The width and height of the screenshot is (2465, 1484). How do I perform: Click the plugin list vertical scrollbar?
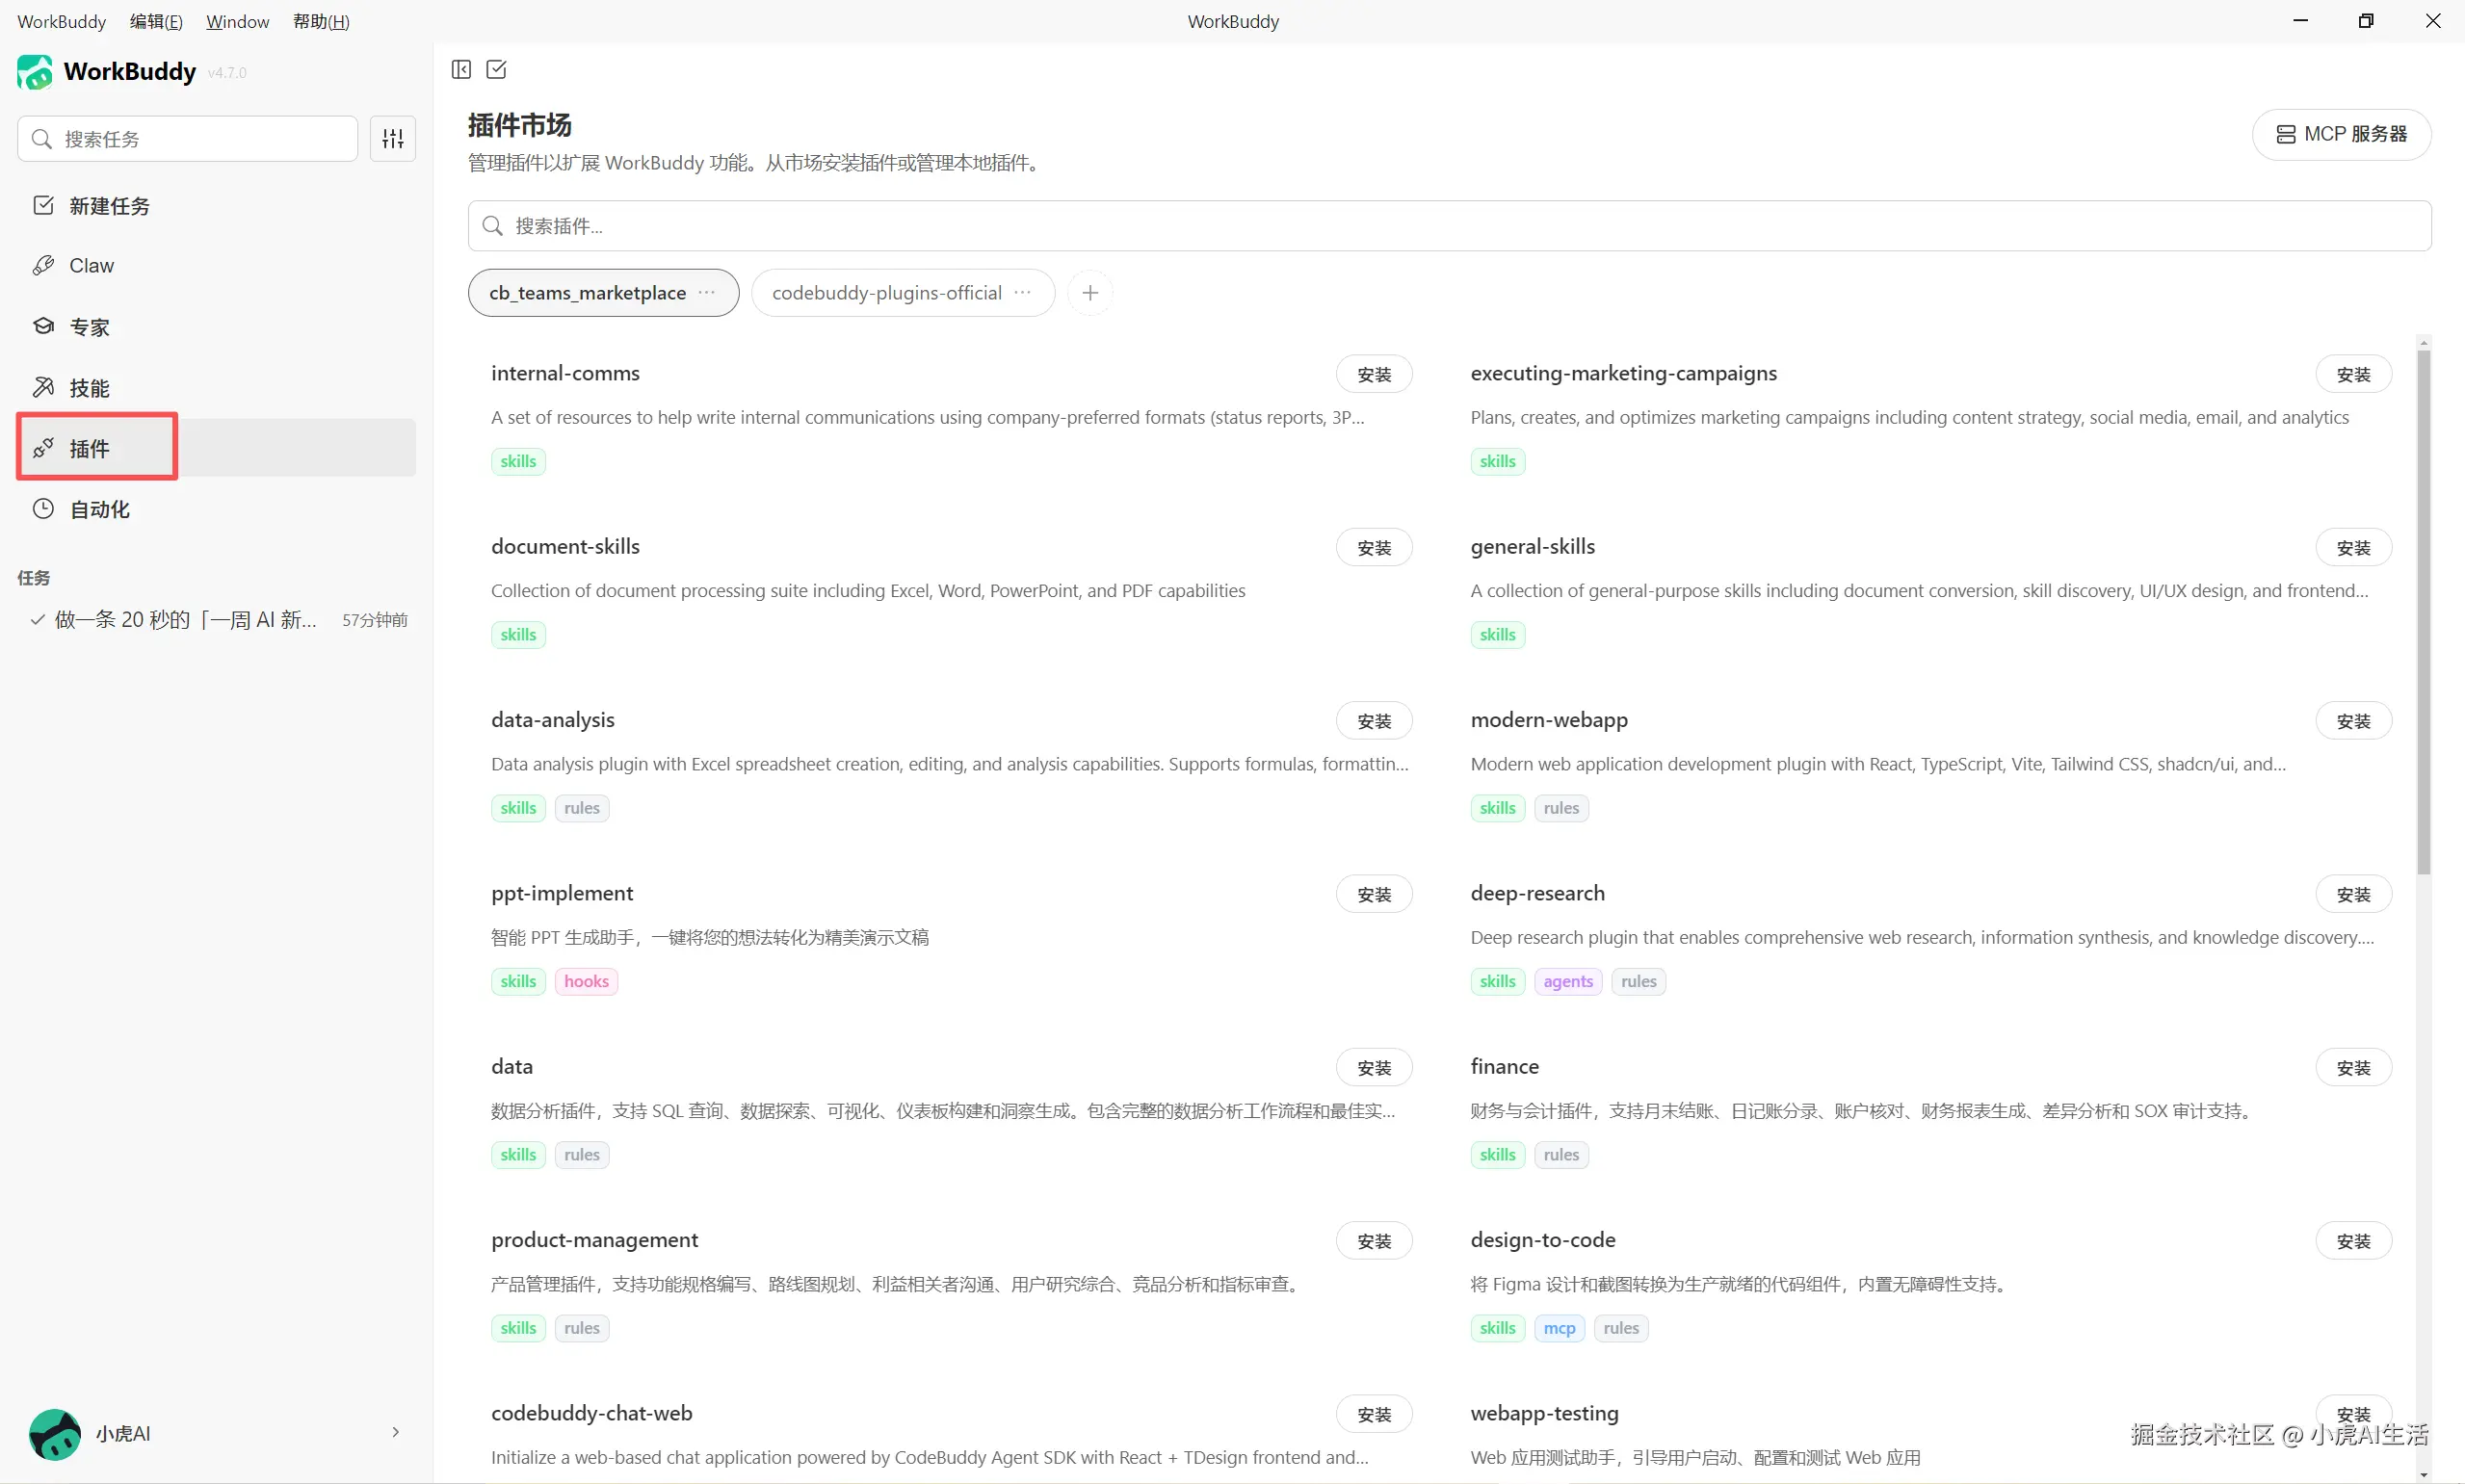point(2423,610)
